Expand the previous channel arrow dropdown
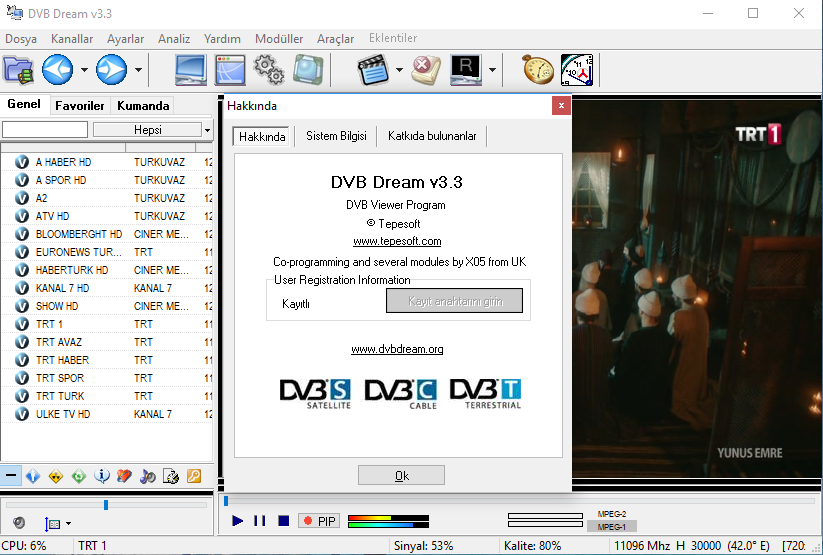 (84, 70)
